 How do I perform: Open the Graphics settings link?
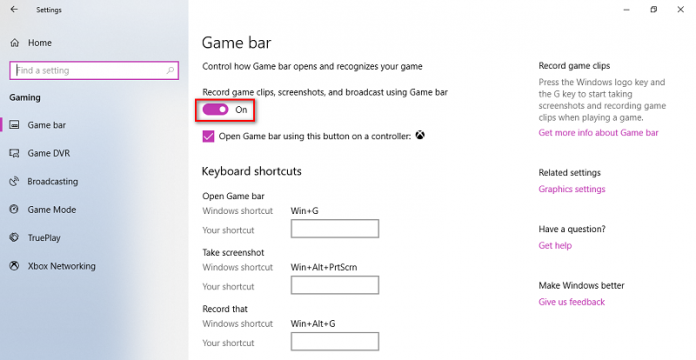point(572,189)
